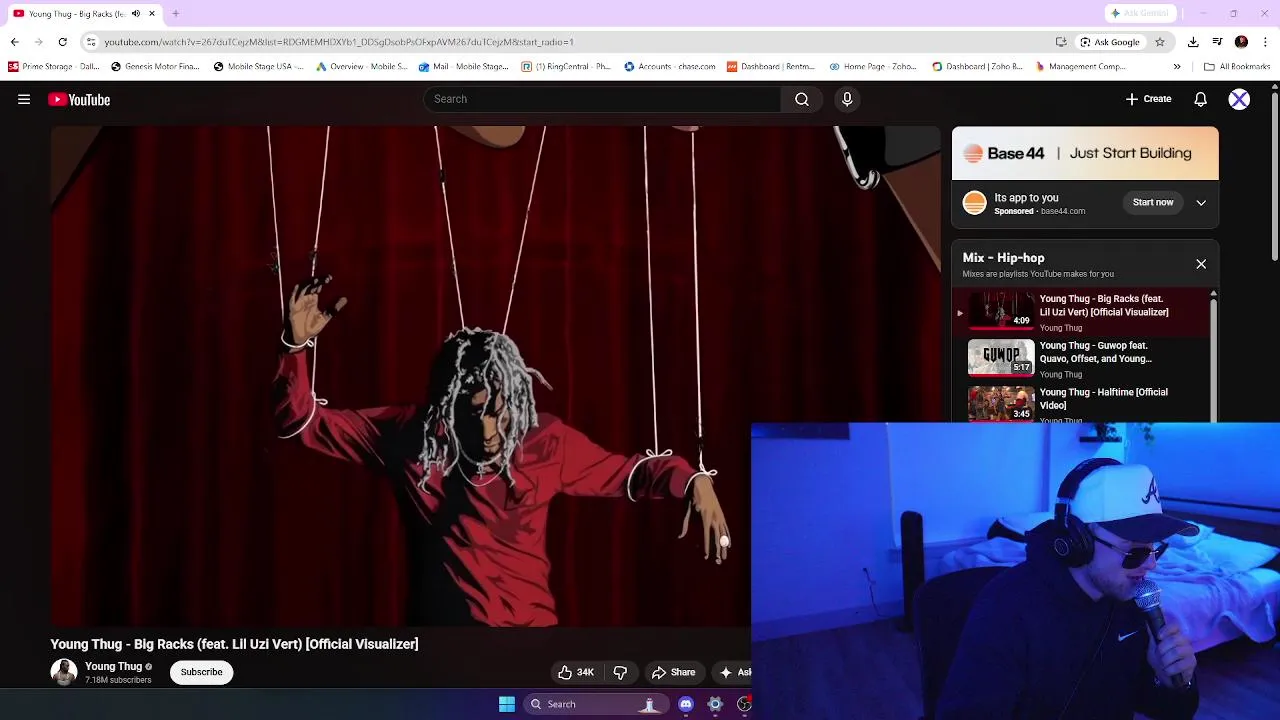
Task: Open the Windows Start menu
Action: pyautogui.click(x=507, y=704)
